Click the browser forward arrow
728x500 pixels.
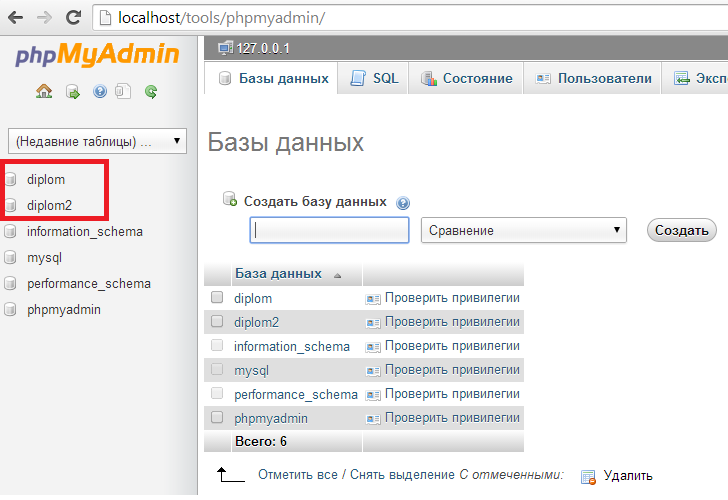[44, 18]
